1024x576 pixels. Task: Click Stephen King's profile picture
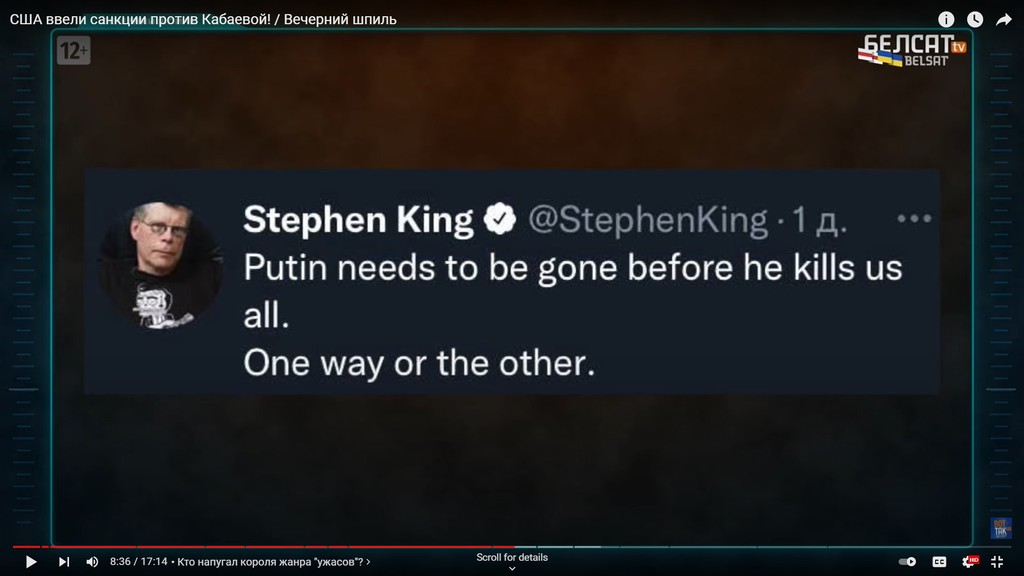[161, 265]
